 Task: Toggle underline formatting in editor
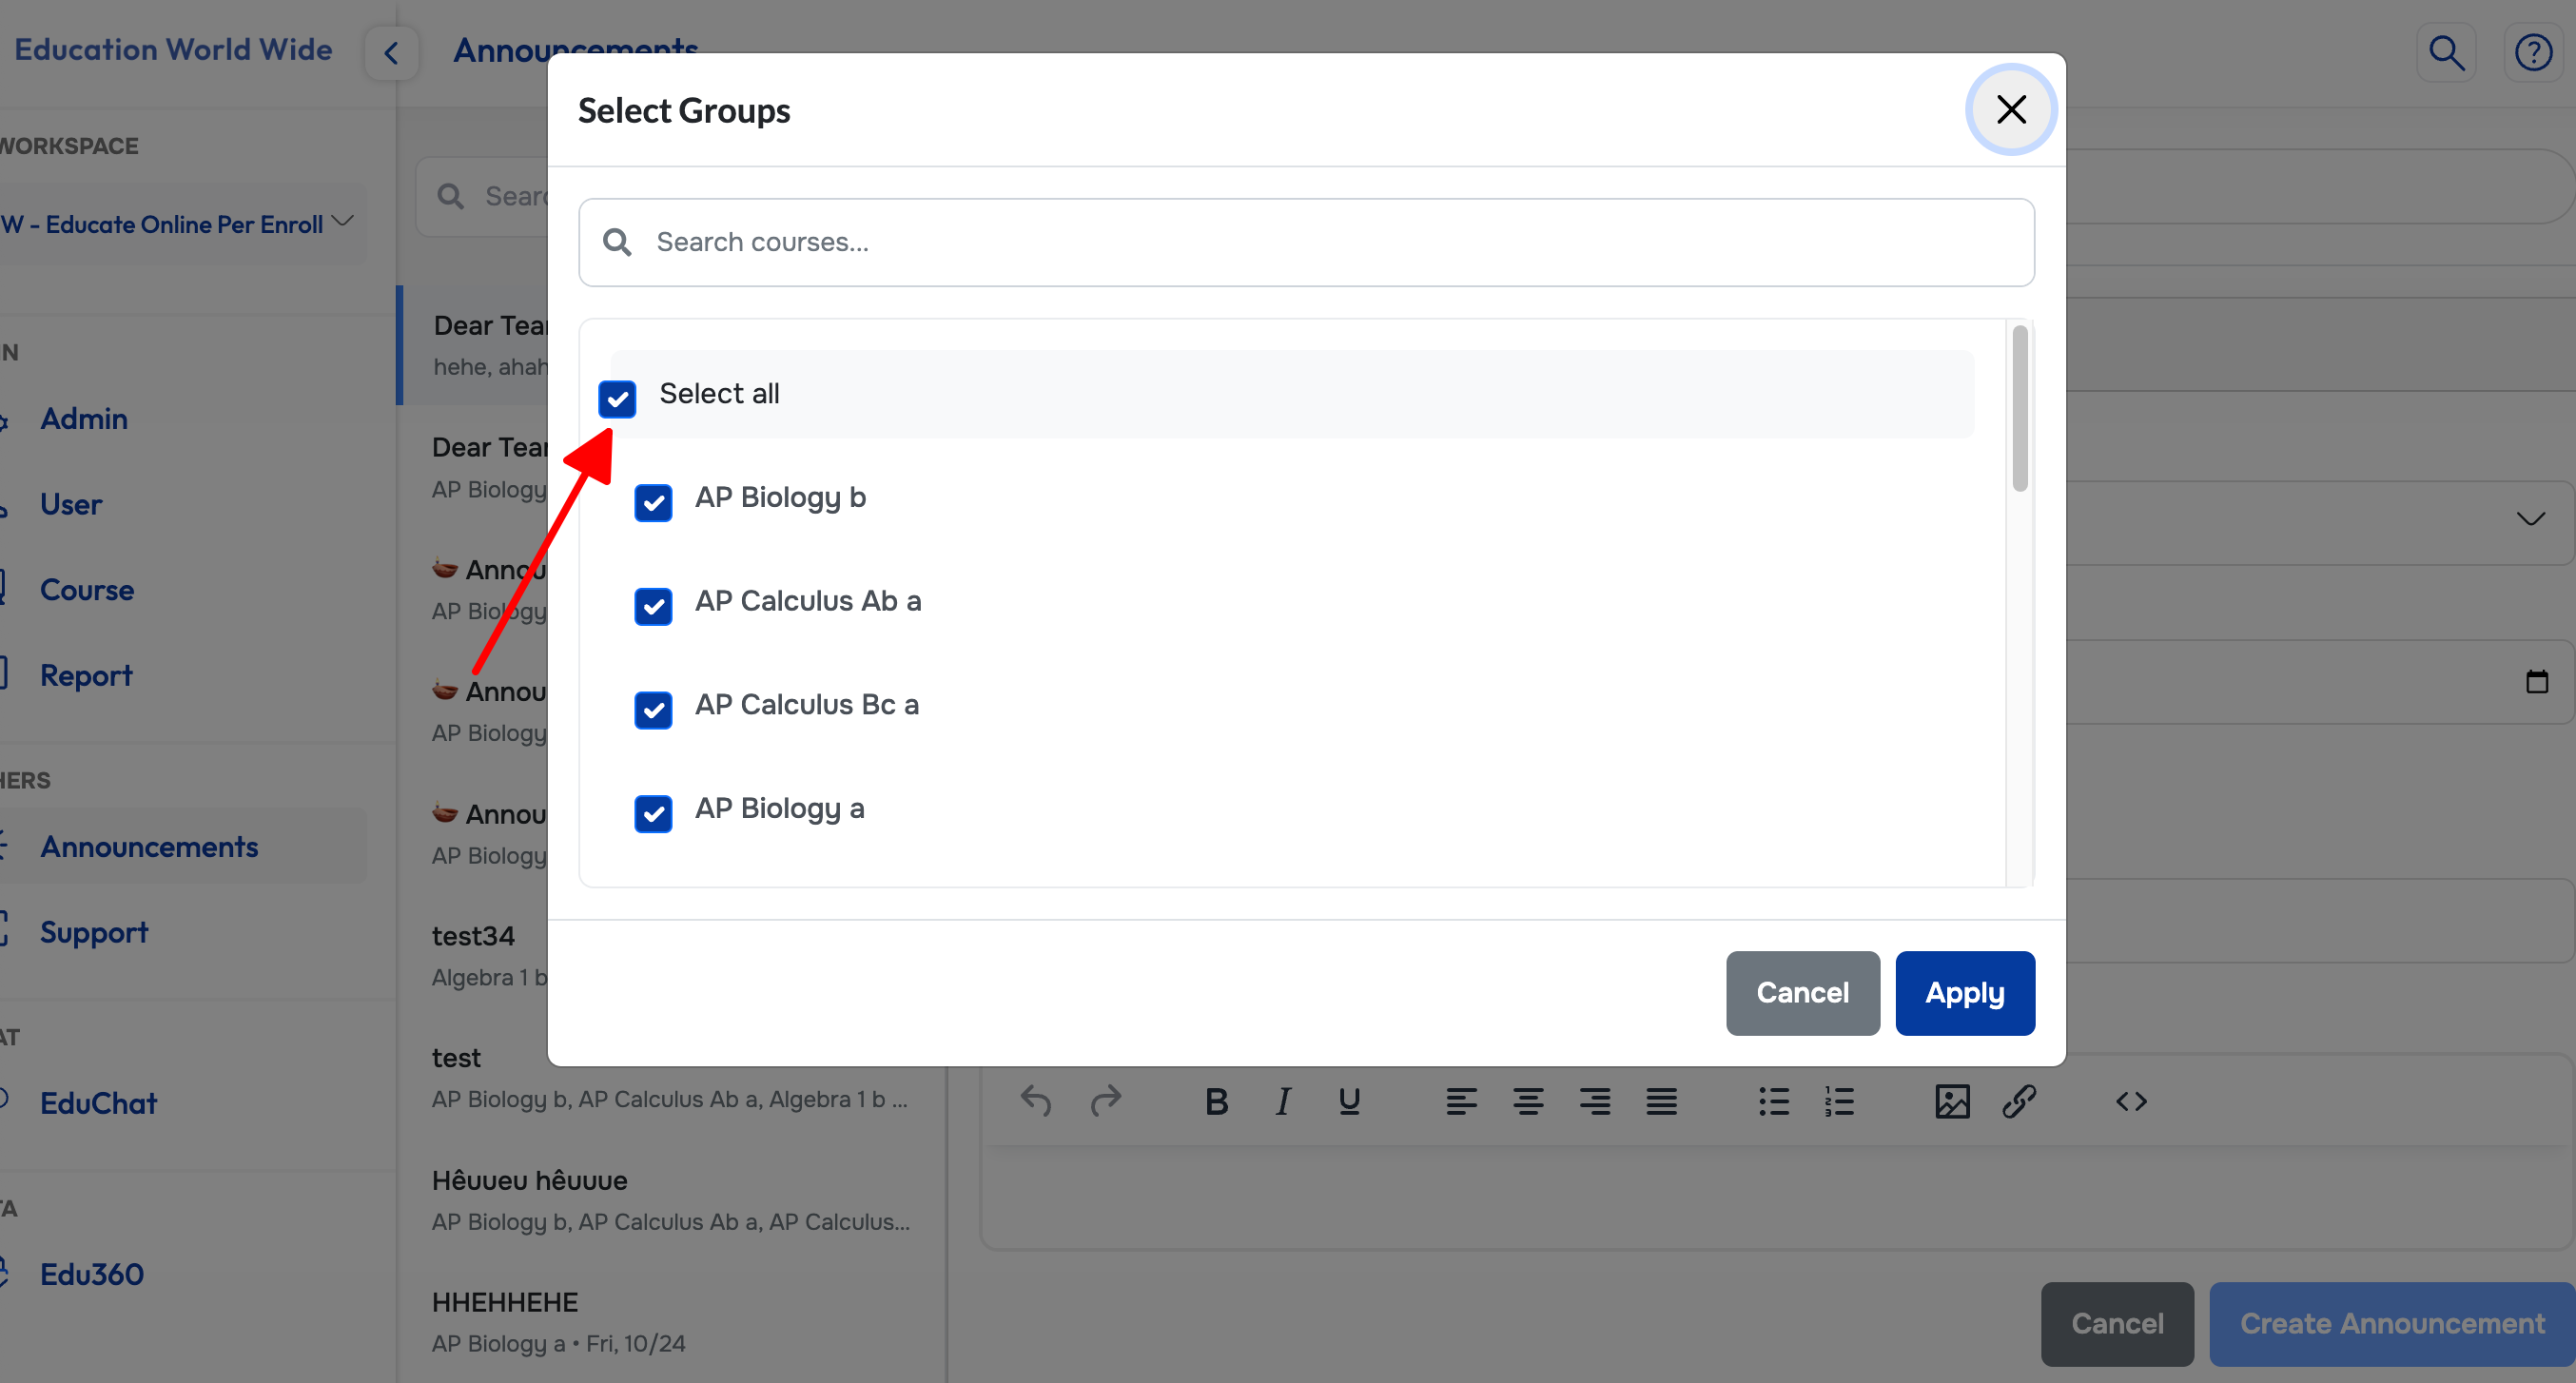pyautogui.click(x=1349, y=1101)
